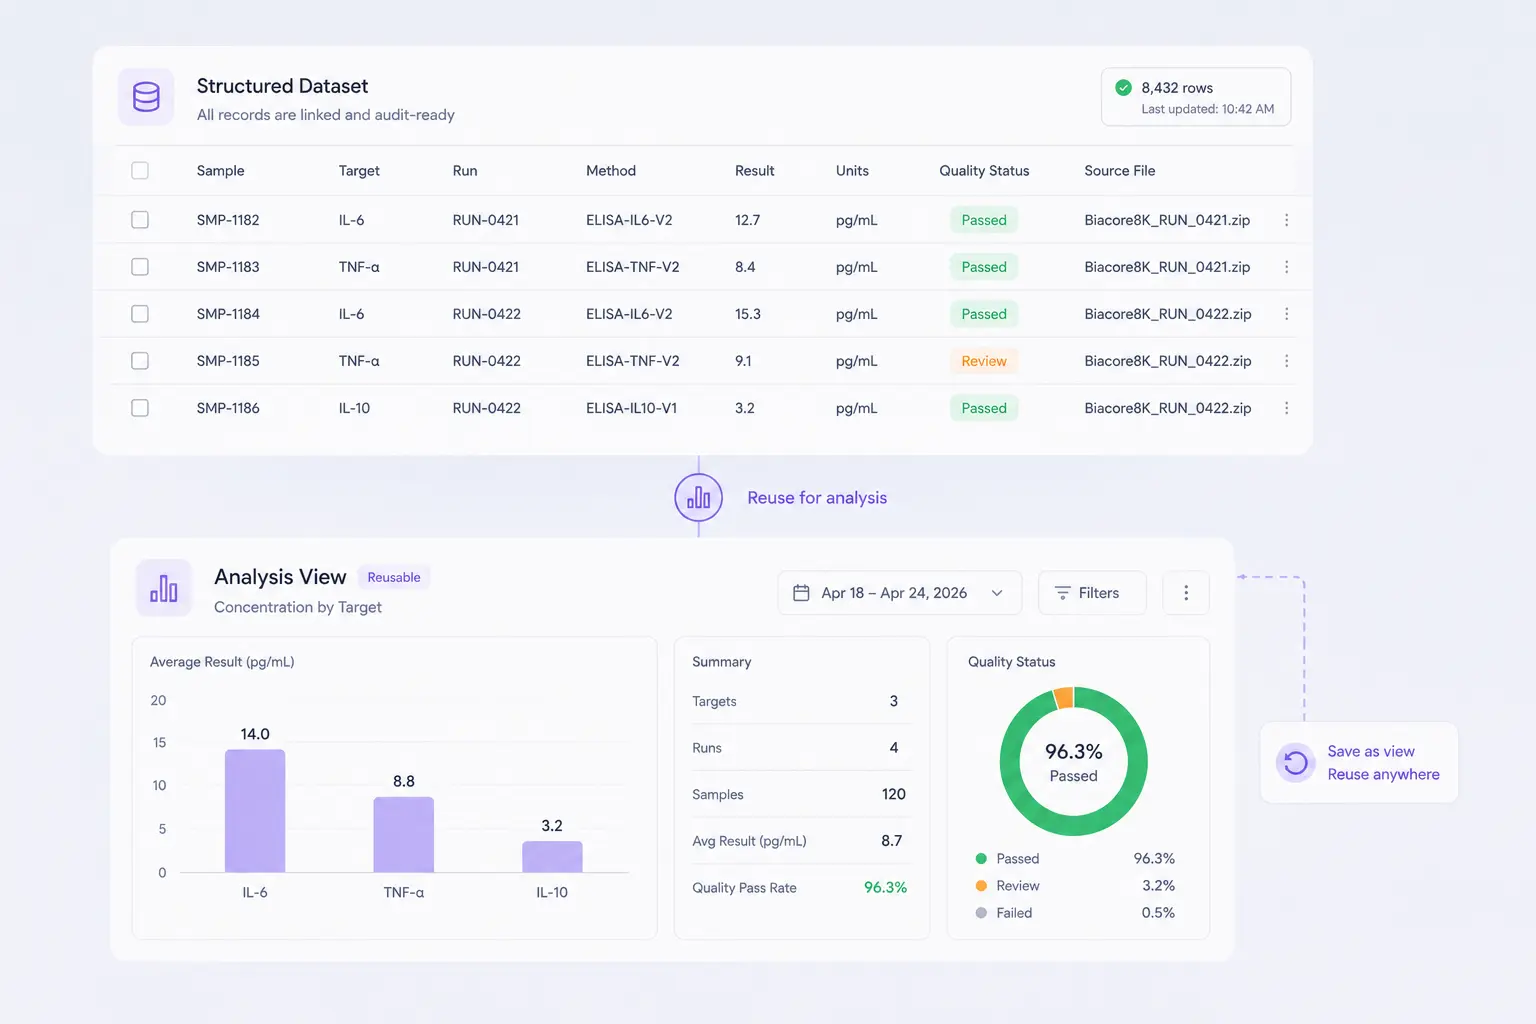This screenshot has width=1536, height=1024.
Task: Click the Passed badge for SMP-1182
Action: (x=984, y=220)
